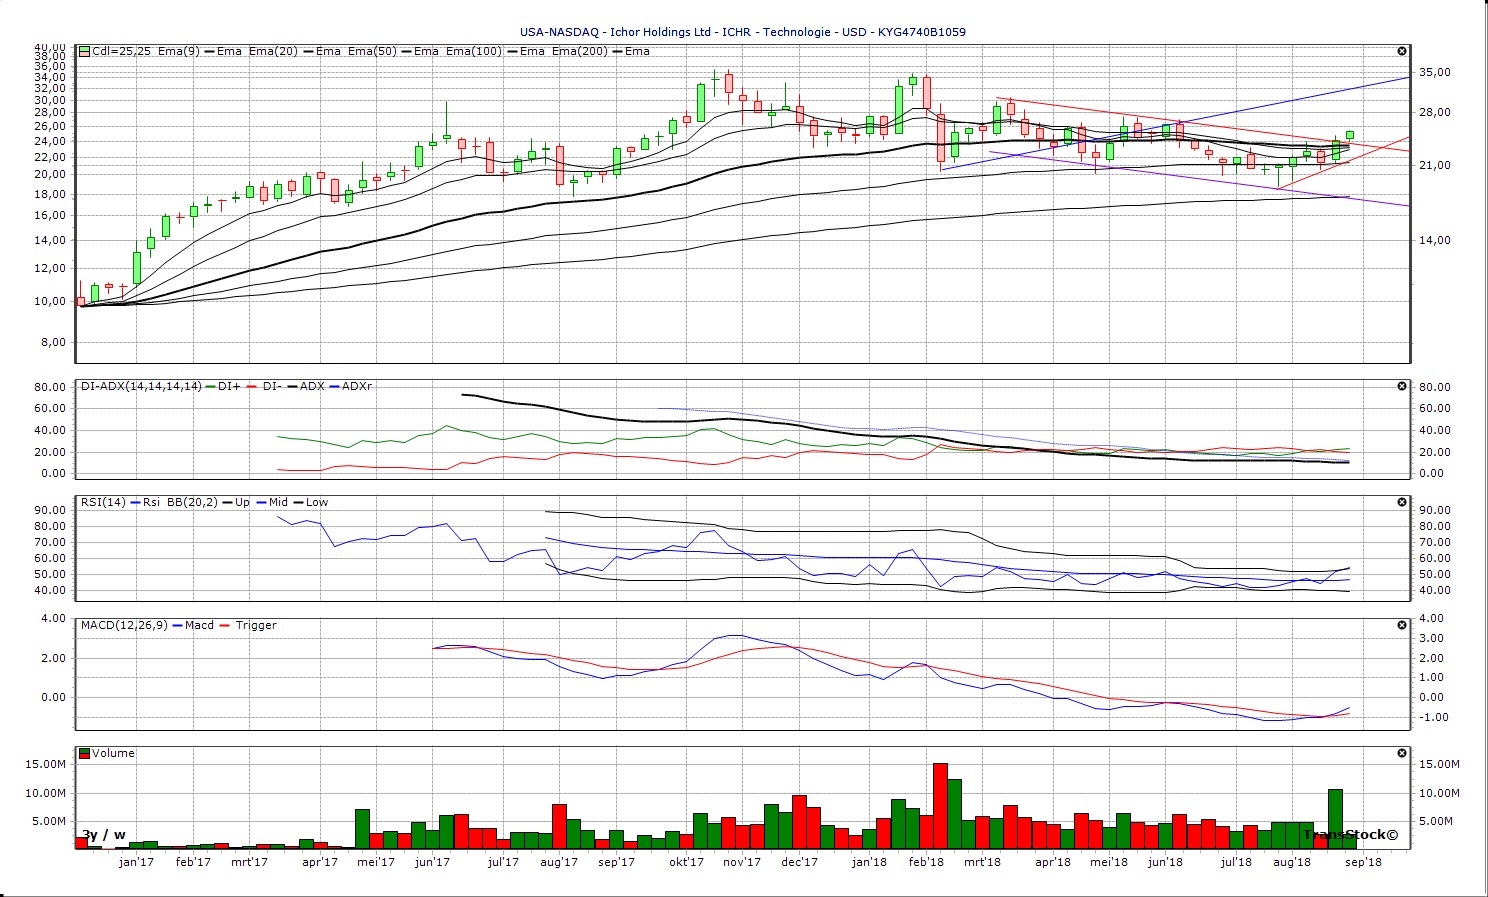Click the feb'18 date axis label
Screen dimensions: 1488x897
click(x=927, y=861)
